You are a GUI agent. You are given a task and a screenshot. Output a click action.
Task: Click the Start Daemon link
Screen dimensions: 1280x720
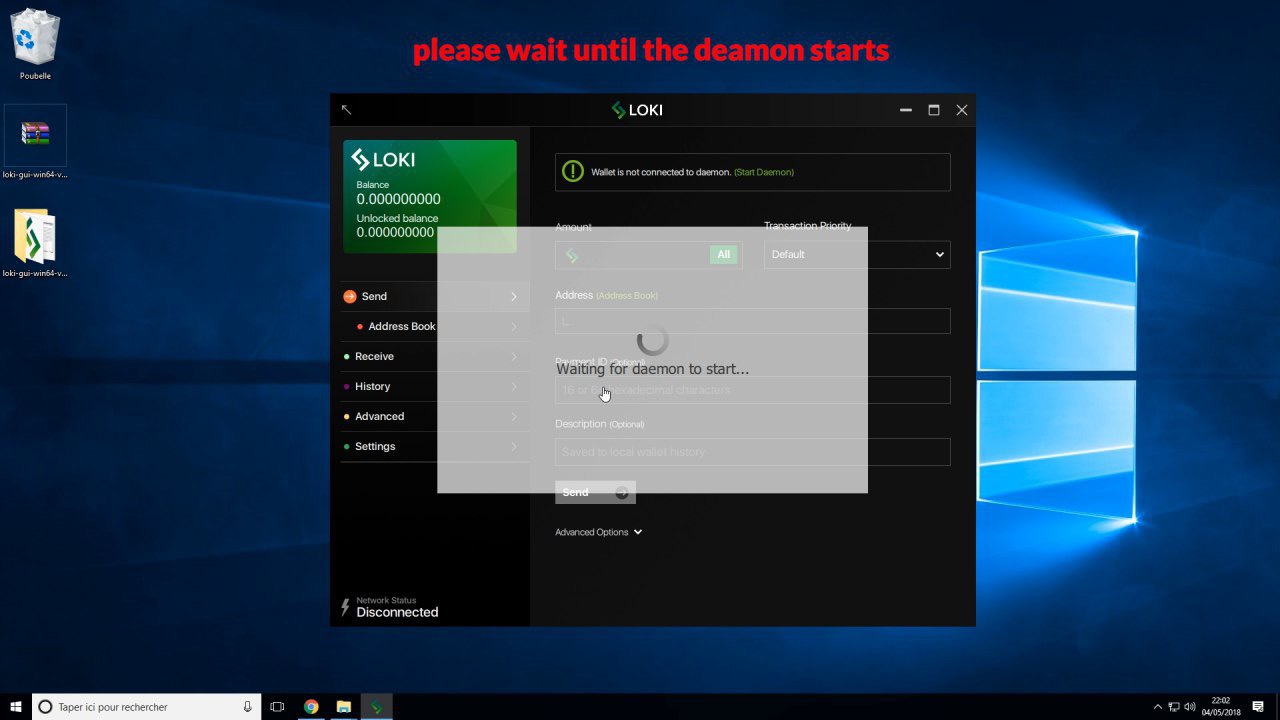coord(764,172)
